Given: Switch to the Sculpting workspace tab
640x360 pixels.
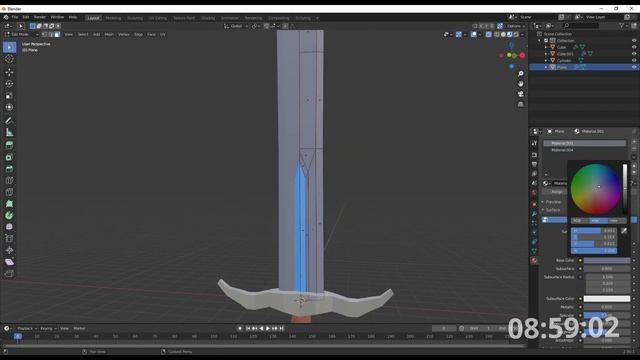Looking at the screenshot, I should pyautogui.click(x=135, y=18).
